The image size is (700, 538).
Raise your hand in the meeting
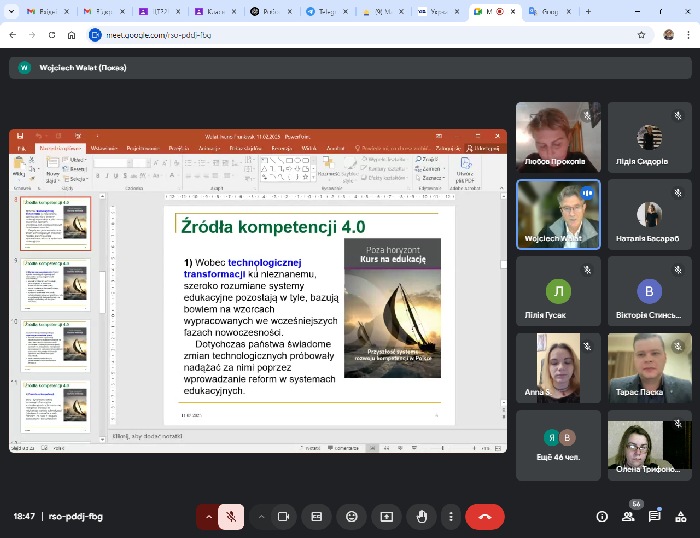[421, 517]
